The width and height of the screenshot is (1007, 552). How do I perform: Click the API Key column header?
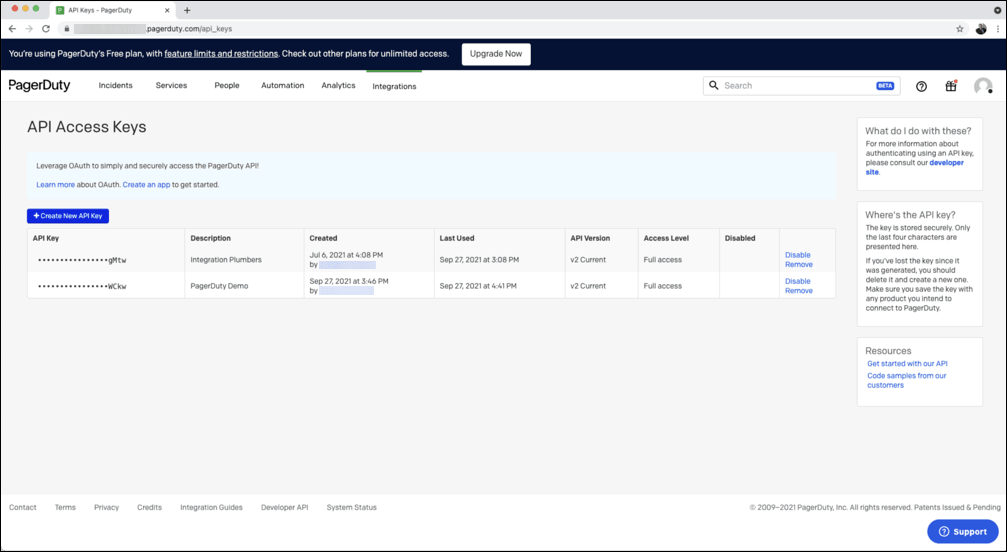(x=46, y=238)
